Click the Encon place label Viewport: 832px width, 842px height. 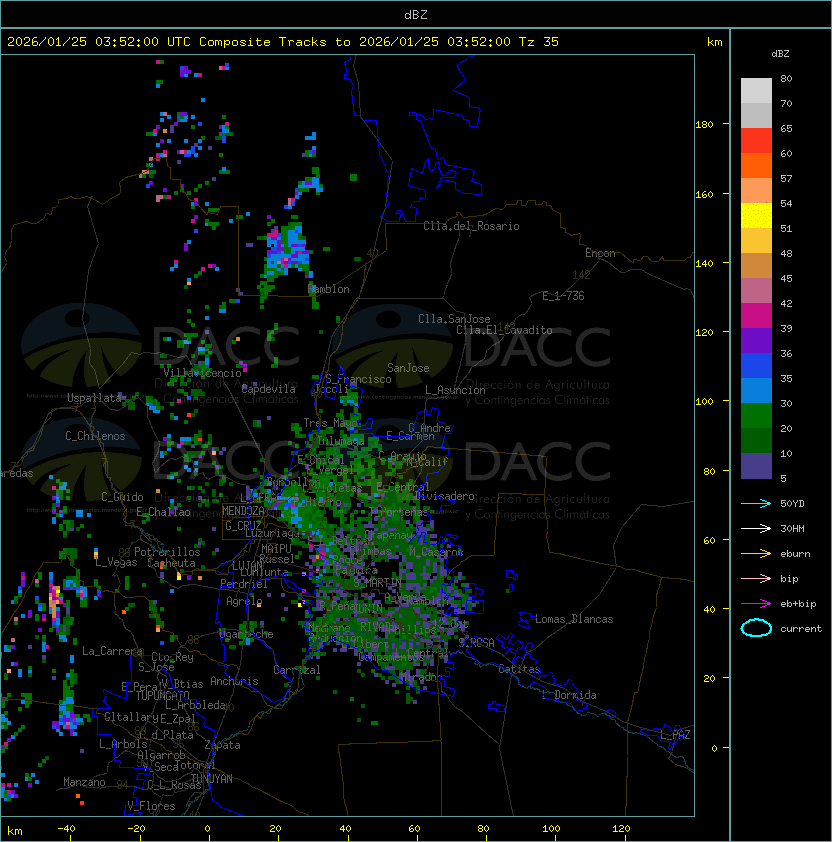600,253
